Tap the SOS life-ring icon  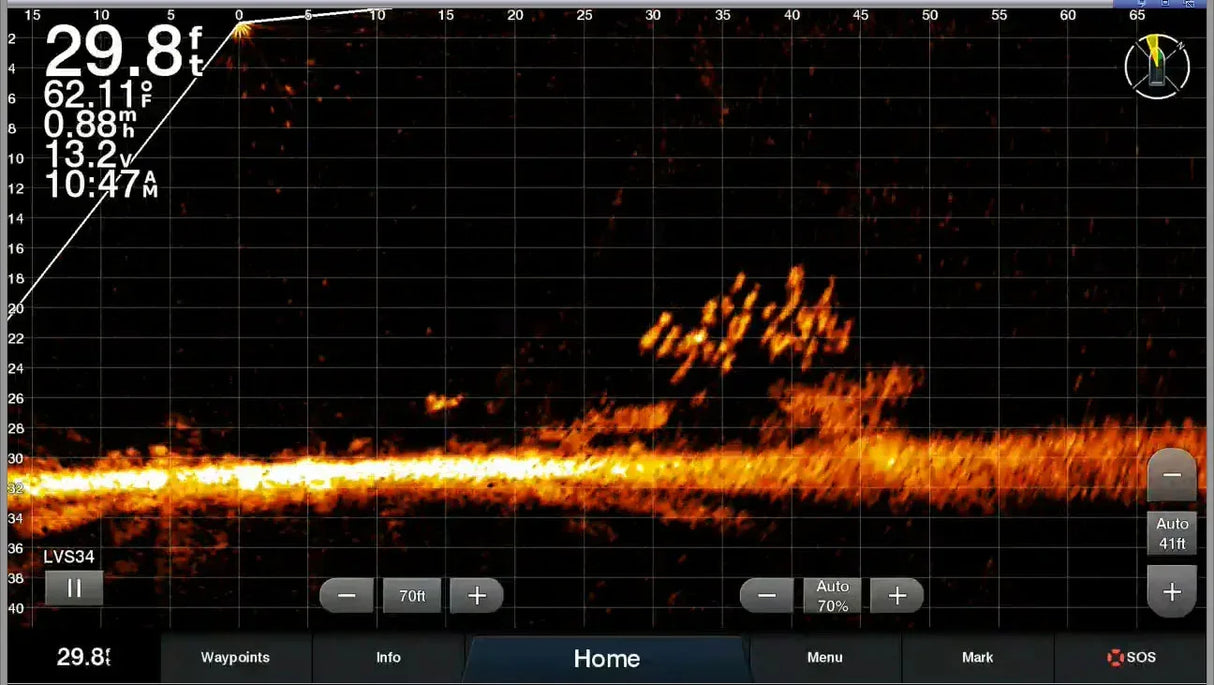1113,657
